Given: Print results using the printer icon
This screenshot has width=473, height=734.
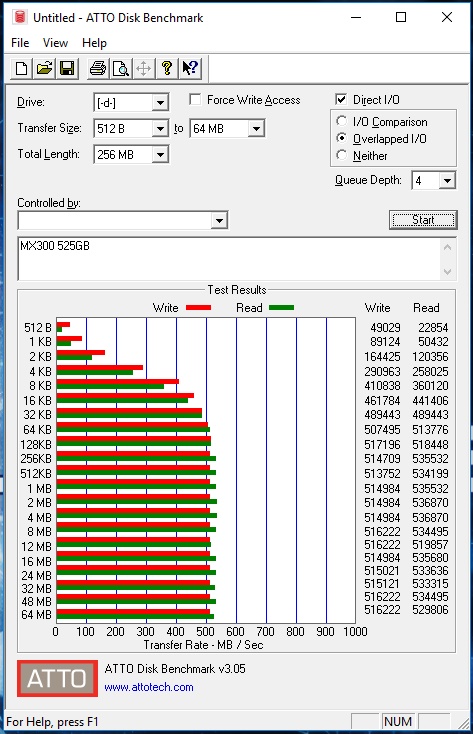Looking at the screenshot, I should click(x=98, y=69).
